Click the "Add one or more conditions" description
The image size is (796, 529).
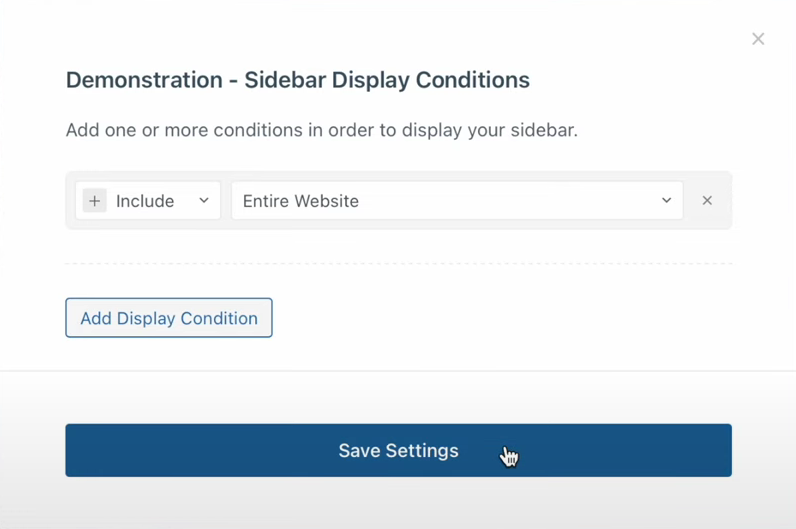(200, 130)
